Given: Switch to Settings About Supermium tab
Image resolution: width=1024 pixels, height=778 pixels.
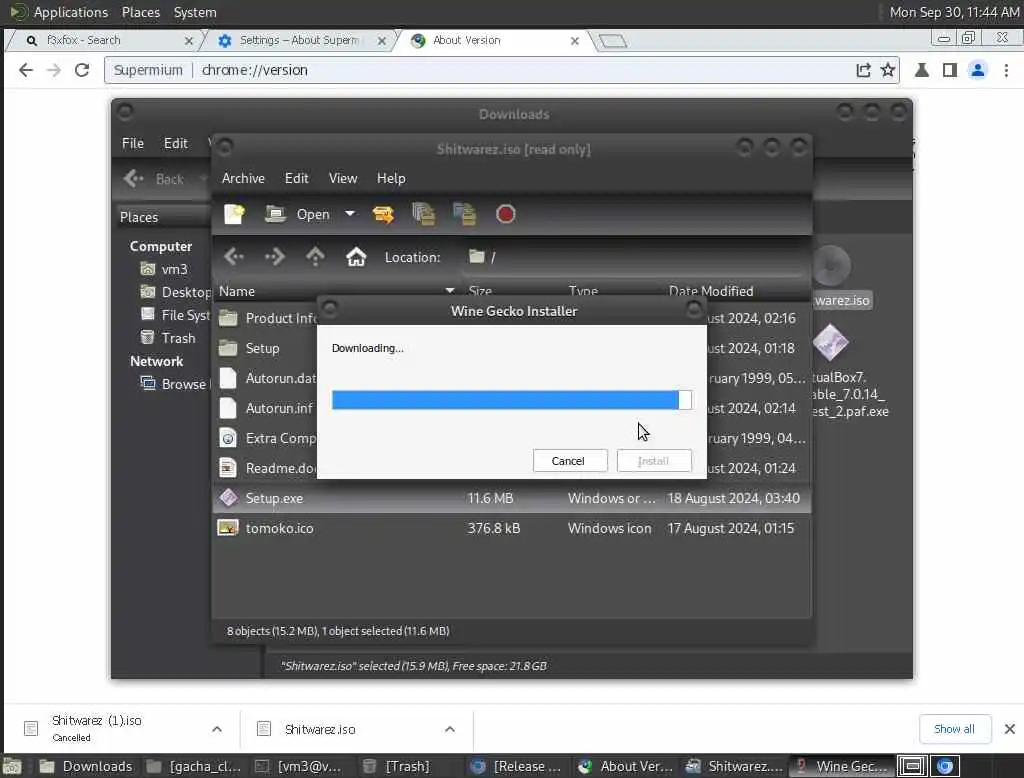Looking at the screenshot, I should (x=300, y=41).
